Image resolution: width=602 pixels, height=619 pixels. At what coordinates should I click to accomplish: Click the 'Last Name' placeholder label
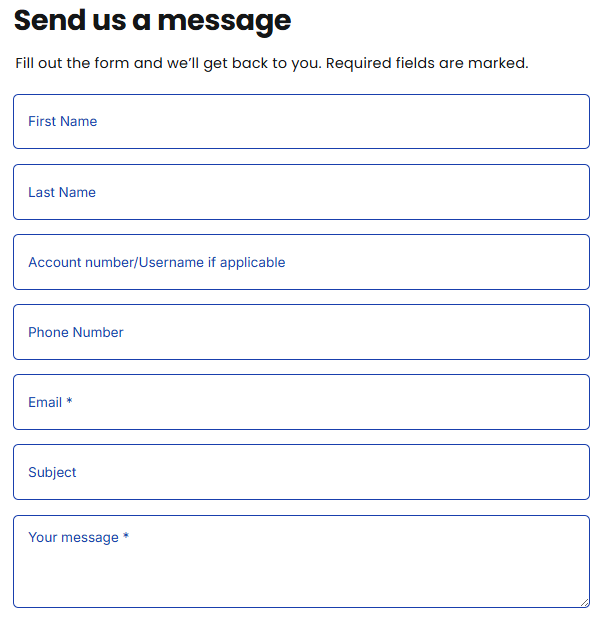(x=62, y=192)
